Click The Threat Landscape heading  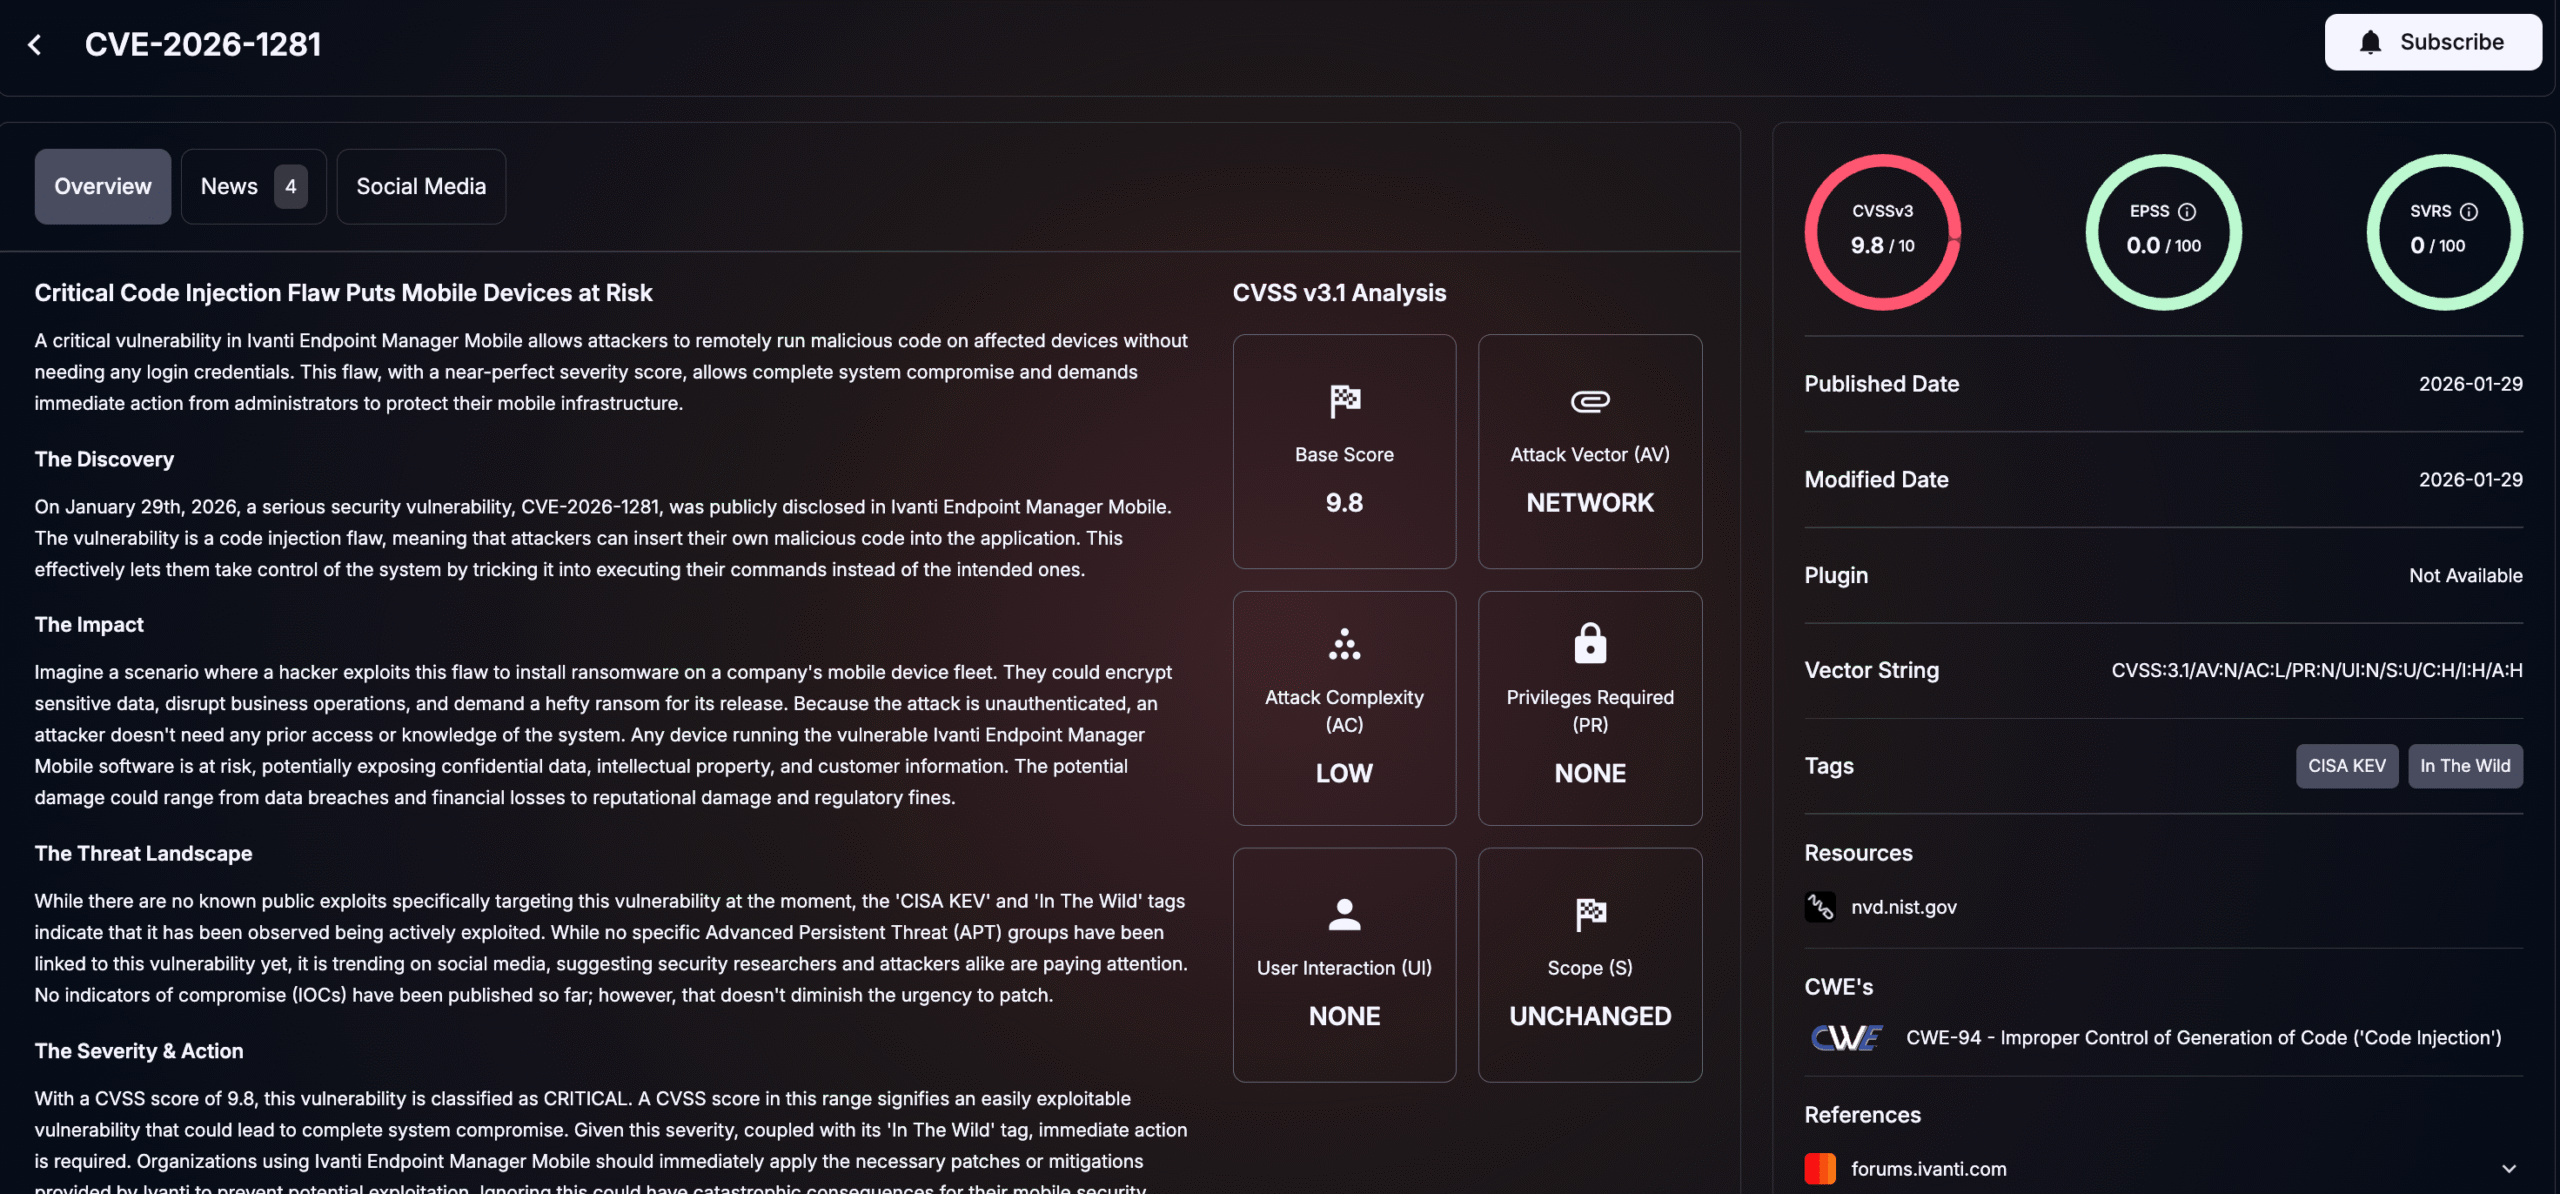tap(143, 854)
